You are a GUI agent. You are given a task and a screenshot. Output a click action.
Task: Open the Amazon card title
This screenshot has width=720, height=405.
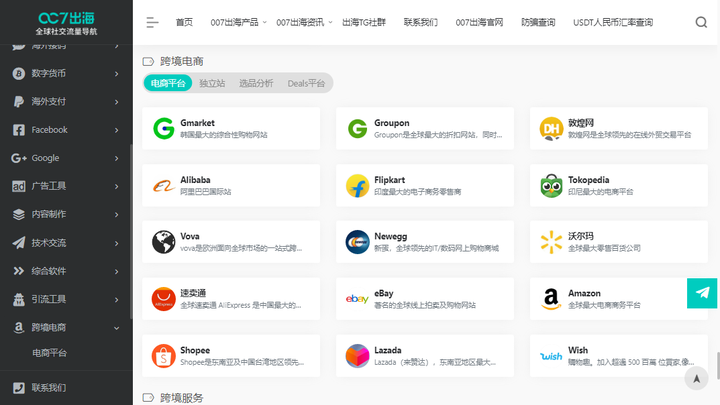point(584,293)
